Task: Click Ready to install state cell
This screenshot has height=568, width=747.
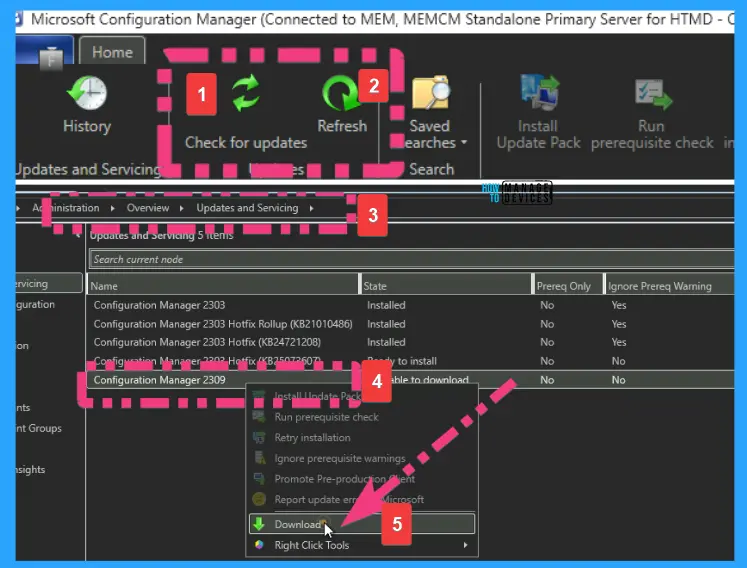Action: click(x=402, y=361)
